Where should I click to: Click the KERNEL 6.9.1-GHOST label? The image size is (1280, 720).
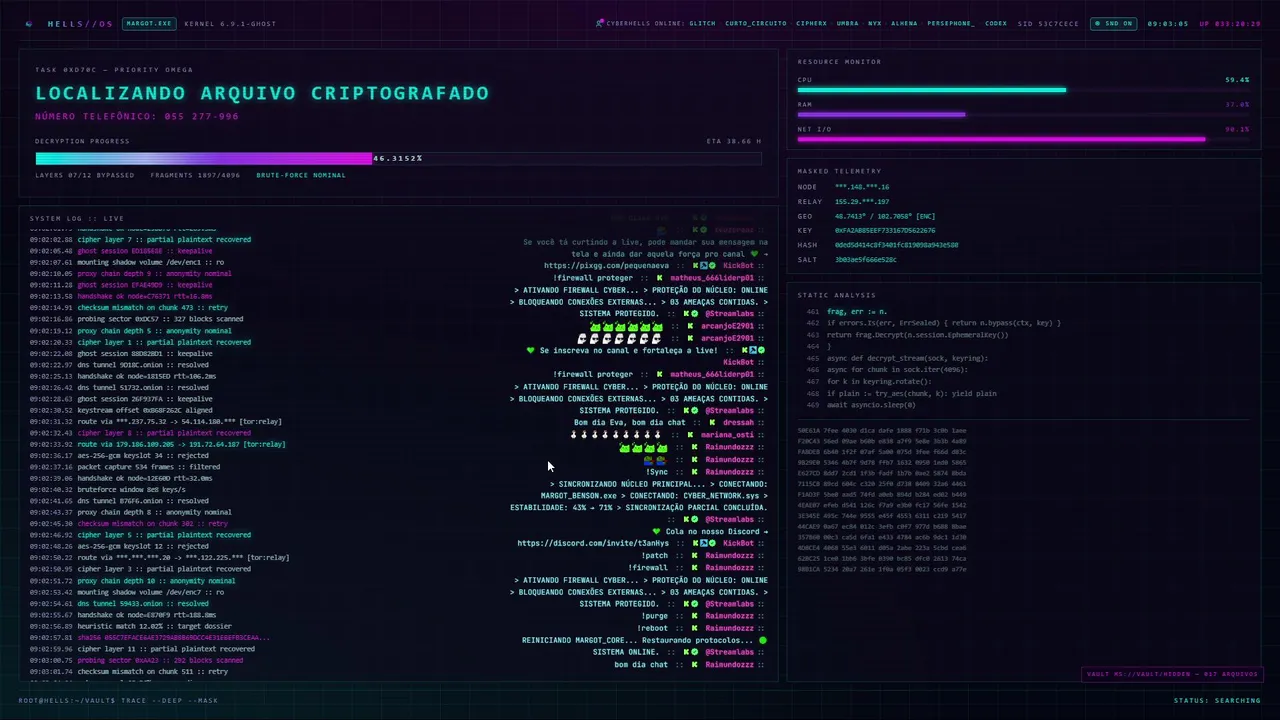coord(231,23)
